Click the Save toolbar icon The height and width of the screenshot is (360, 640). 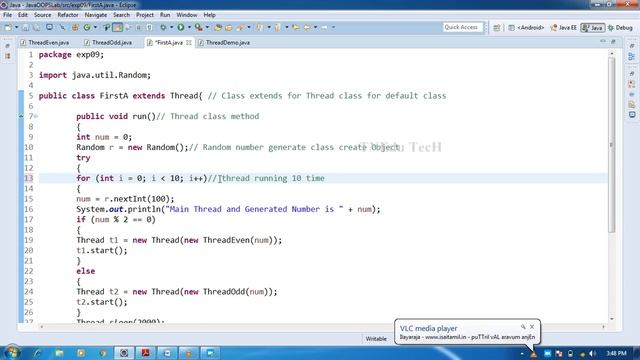[x=25, y=27]
